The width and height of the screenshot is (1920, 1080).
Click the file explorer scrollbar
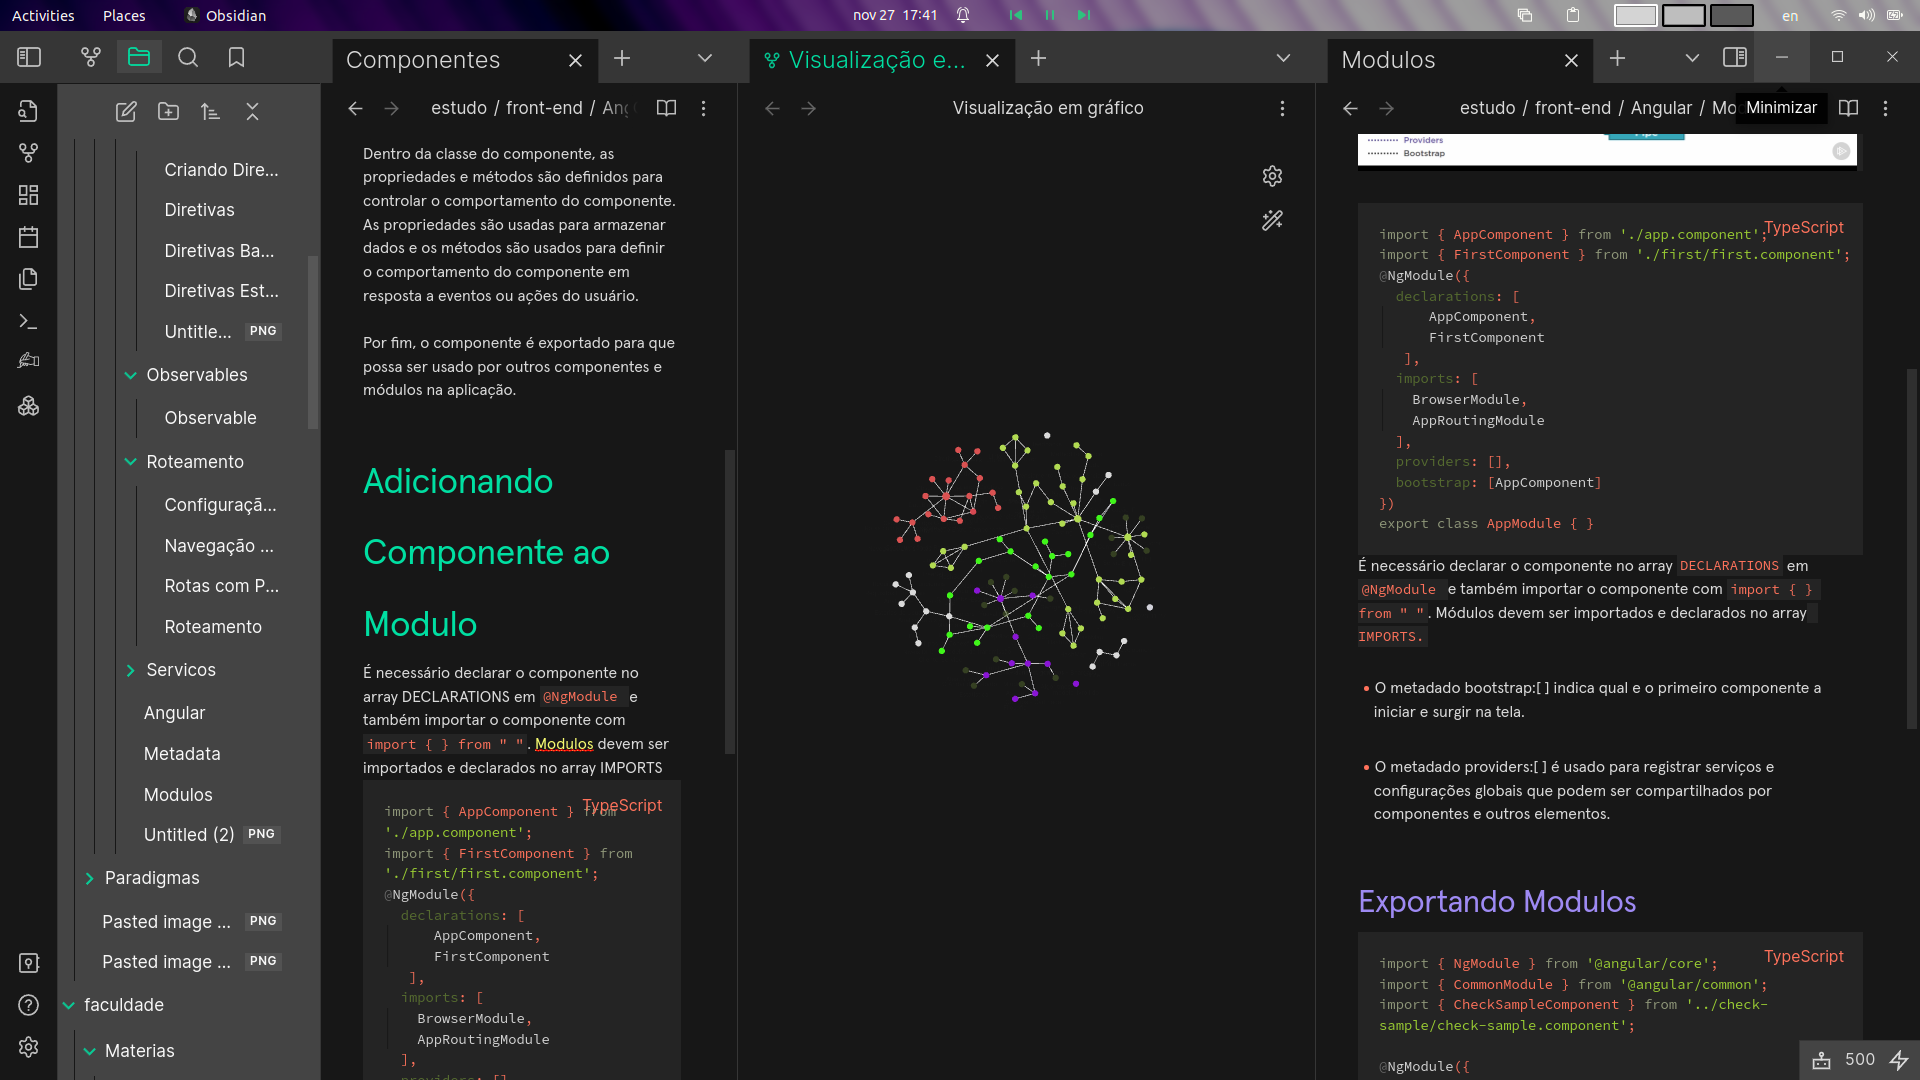tap(313, 343)
